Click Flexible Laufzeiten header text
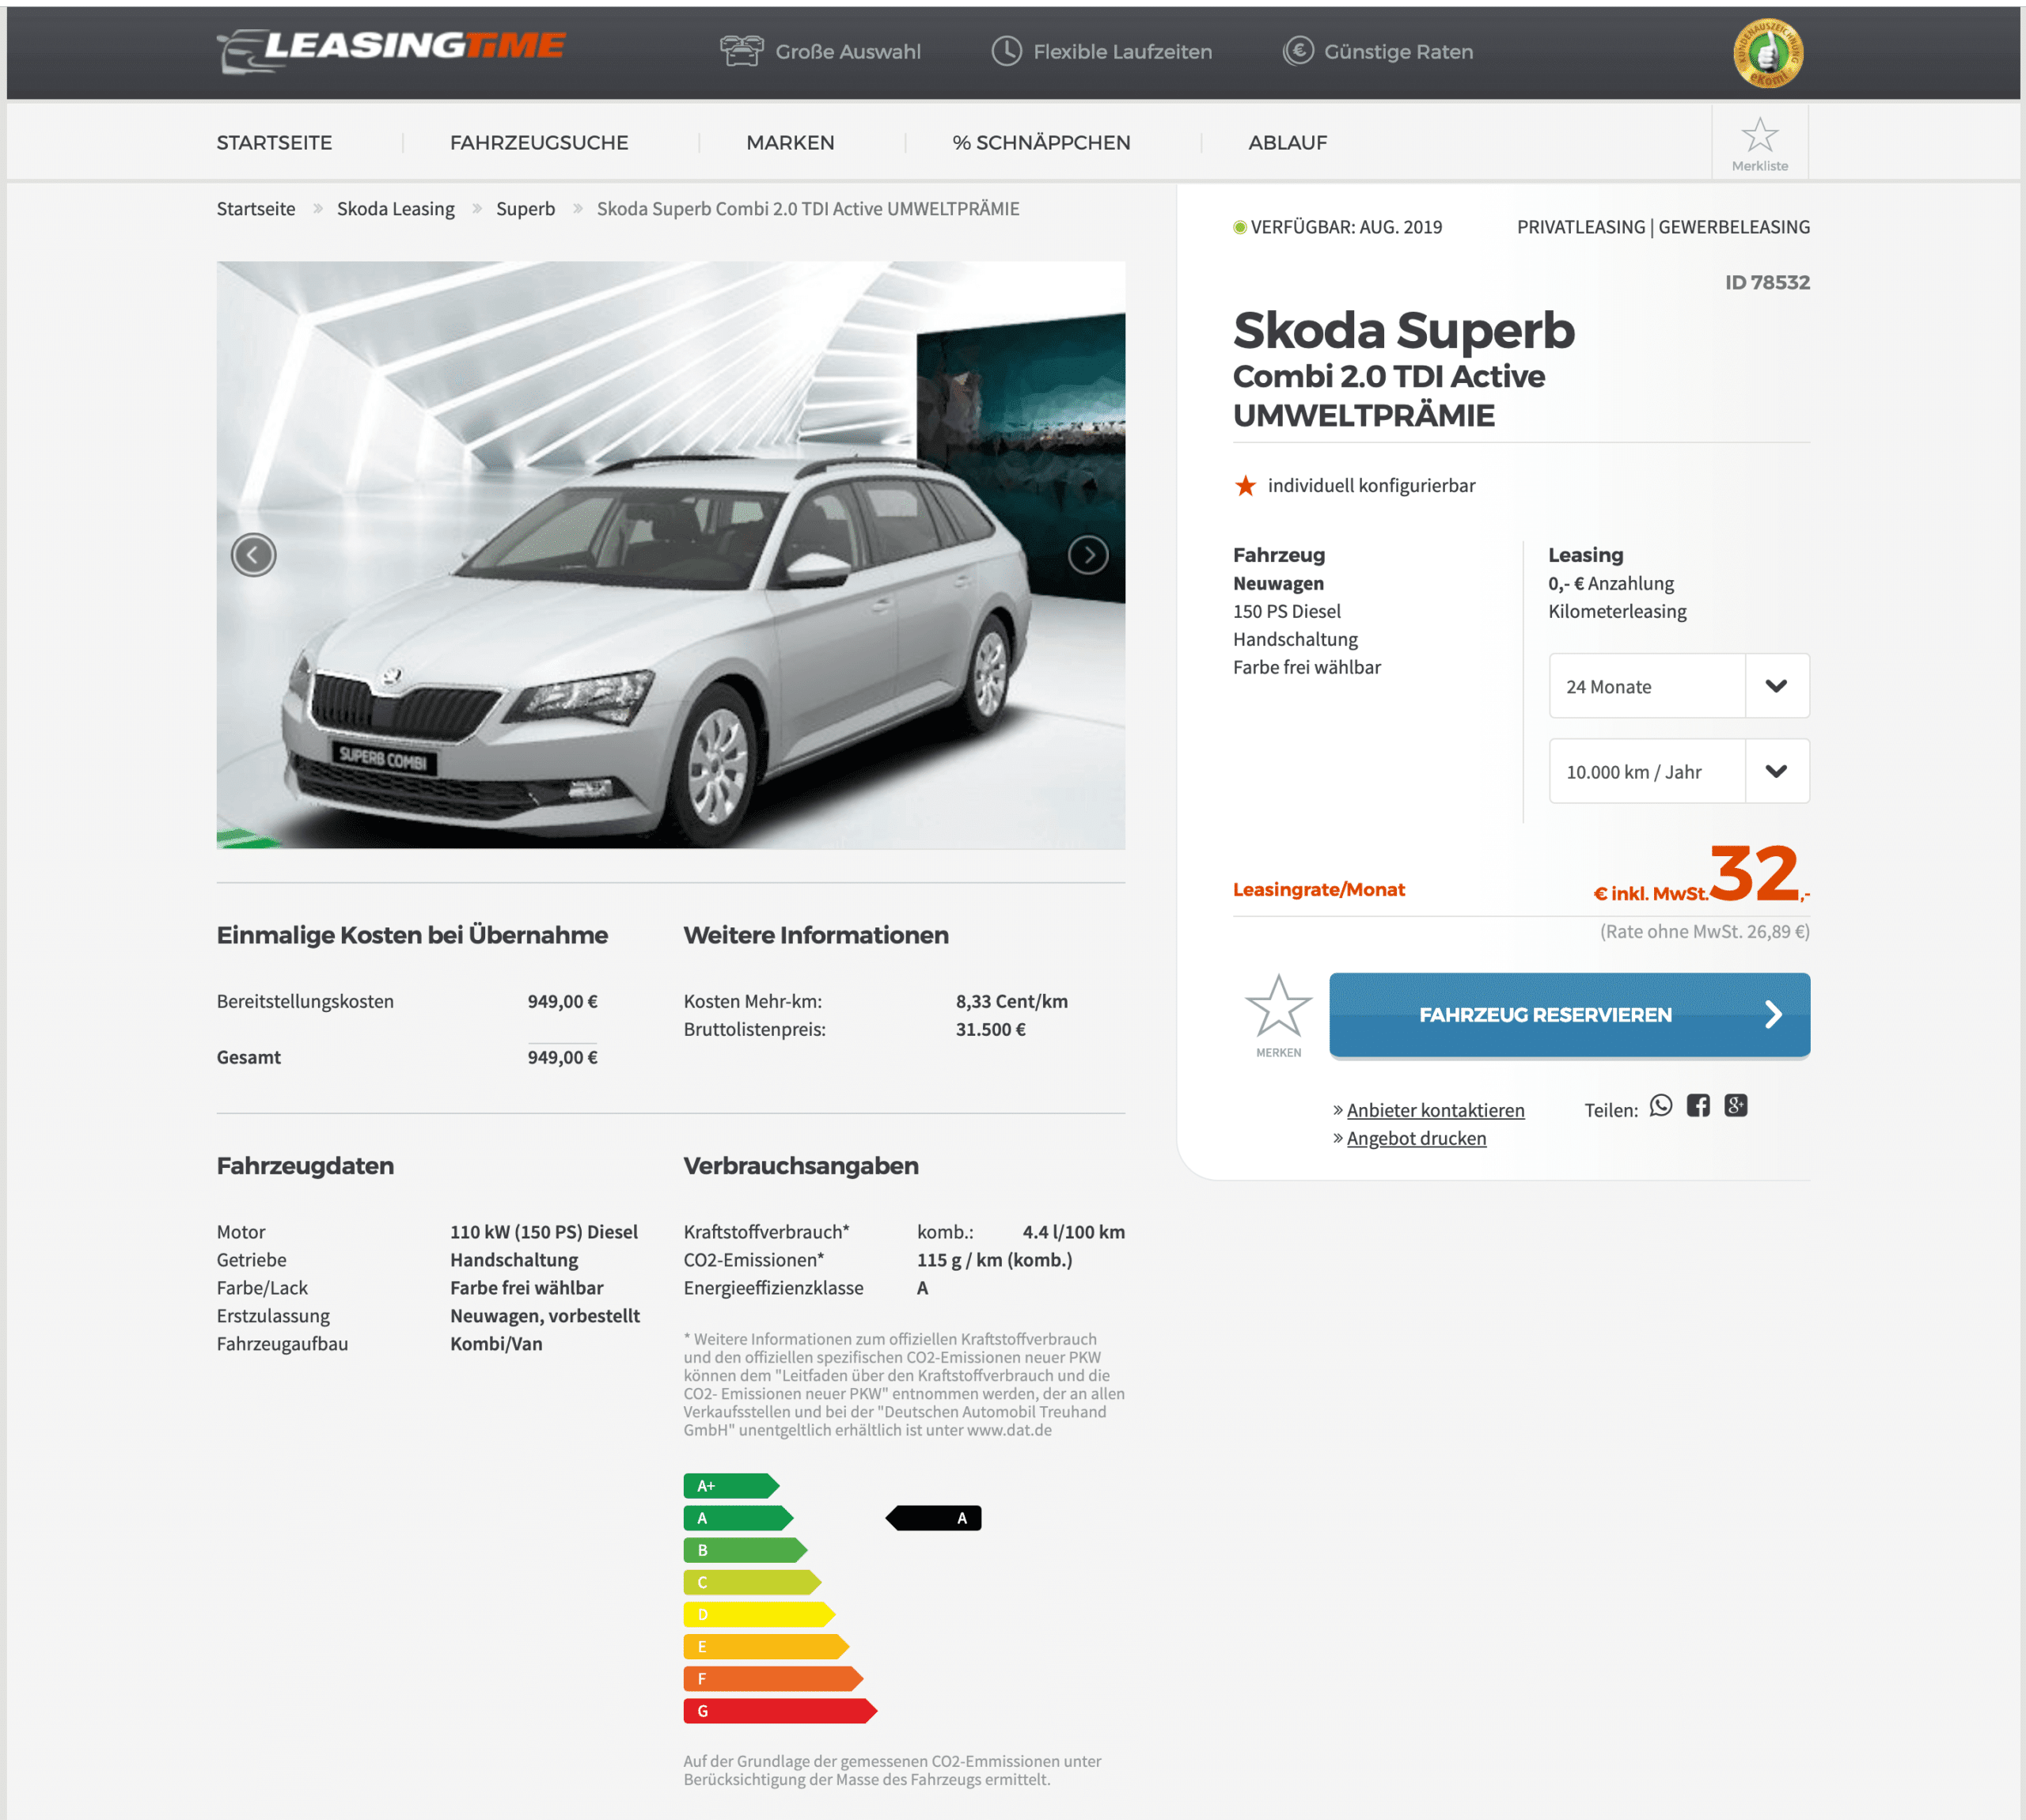2026x1820 pixels. pyautogui.click(x=1122, y=52)
